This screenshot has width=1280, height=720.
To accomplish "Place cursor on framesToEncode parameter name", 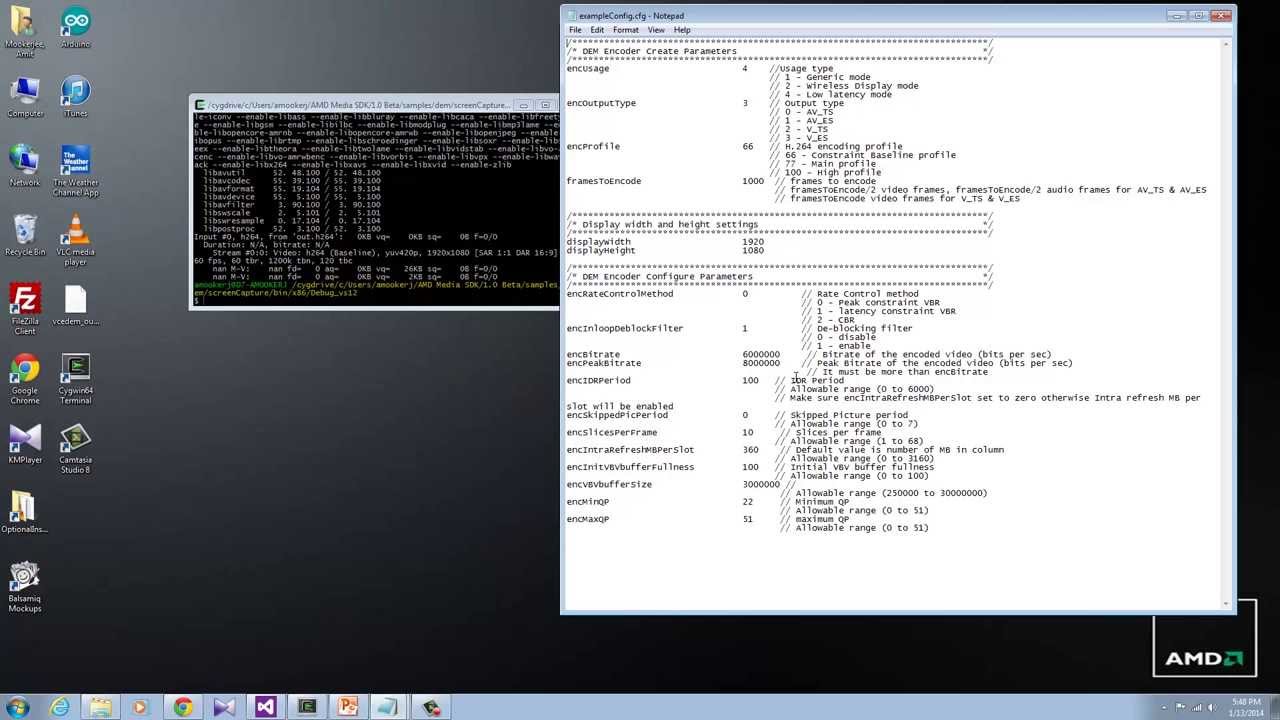I will (604, 181).
